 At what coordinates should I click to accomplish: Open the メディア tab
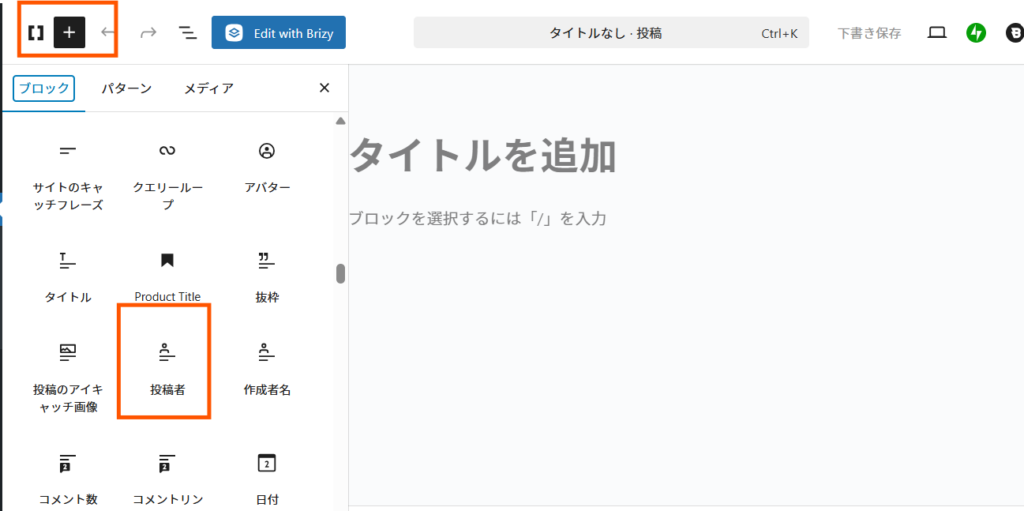tap(208, 88)
